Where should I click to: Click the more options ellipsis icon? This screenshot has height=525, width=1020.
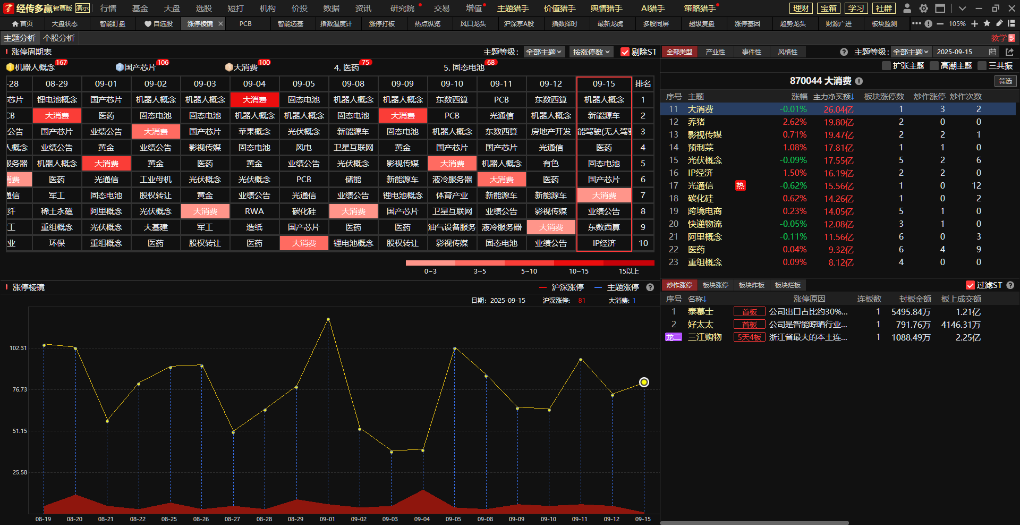pyautogui.click(x=917, y=23)
